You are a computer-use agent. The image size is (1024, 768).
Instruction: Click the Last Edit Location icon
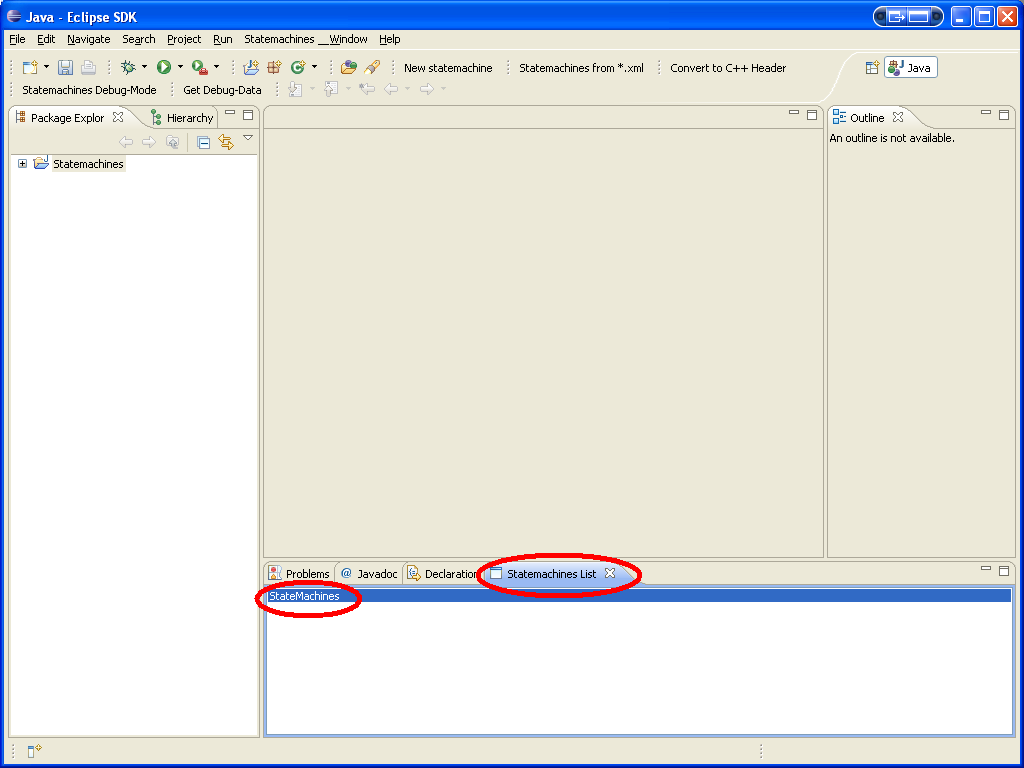pos(367,89)
